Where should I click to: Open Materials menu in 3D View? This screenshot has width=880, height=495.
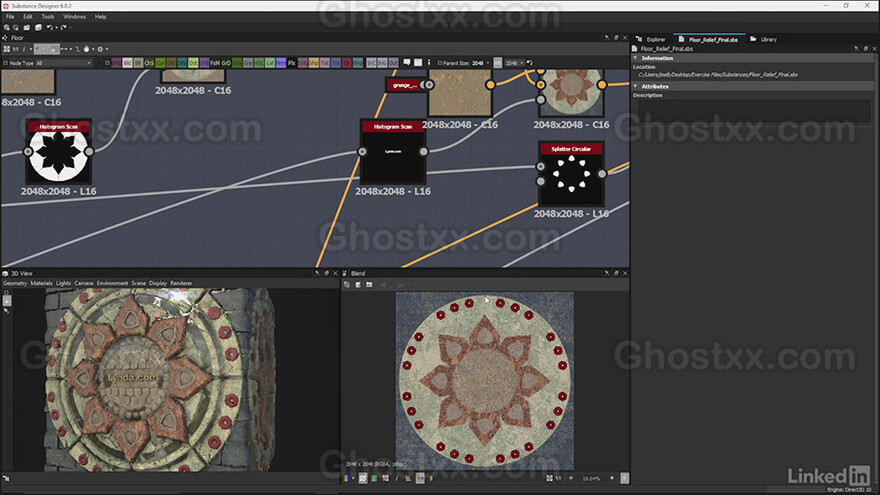41,283
